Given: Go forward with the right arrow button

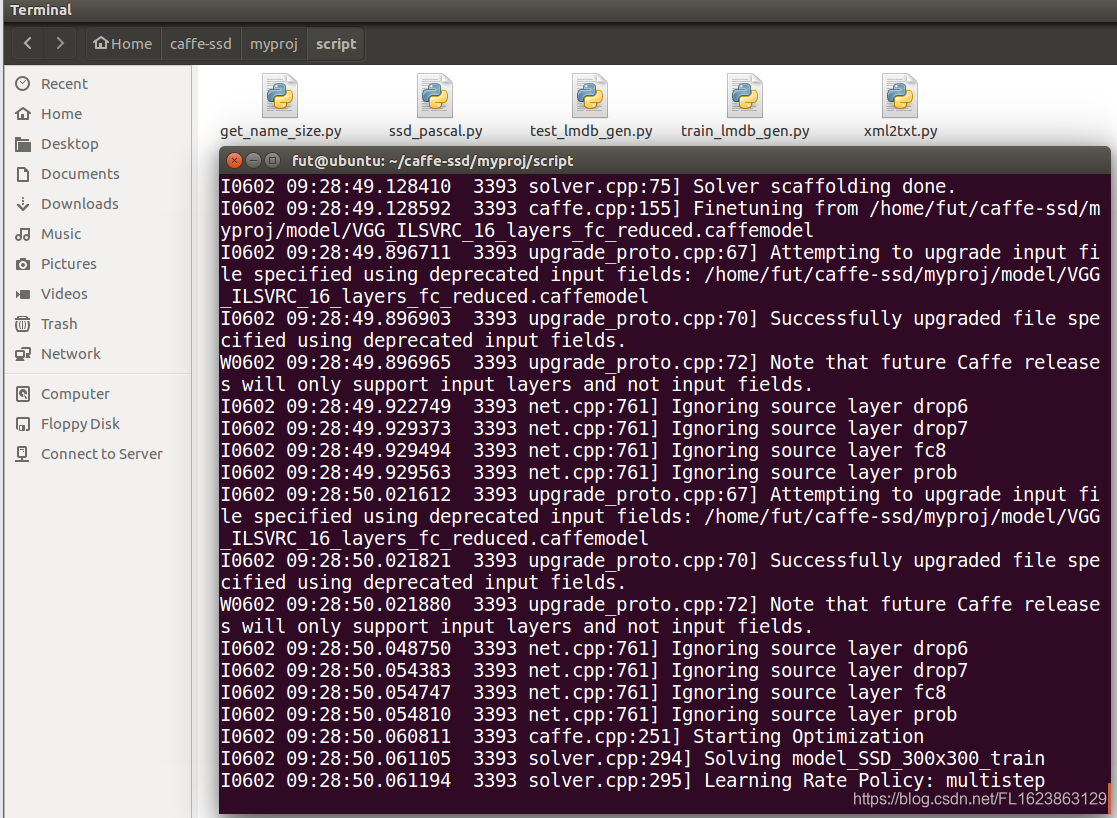Looking at the screenshot, I should [x=60, y=43].
